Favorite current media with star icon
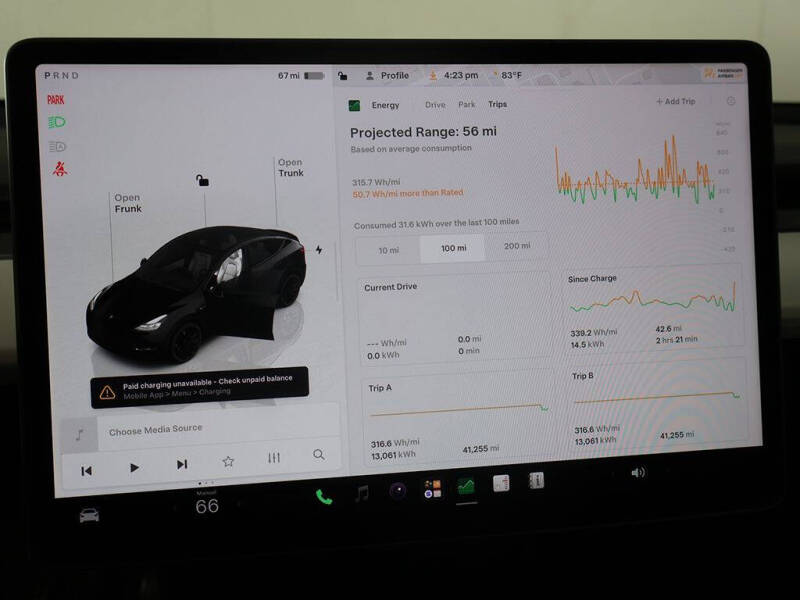The image size is (800, 600). tap(228, 462)
